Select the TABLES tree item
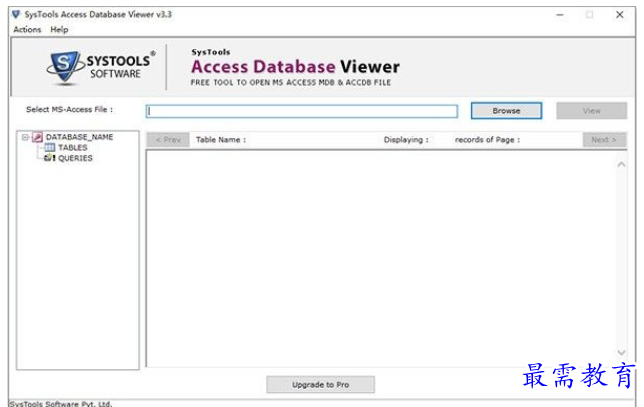 coord(73,147)
